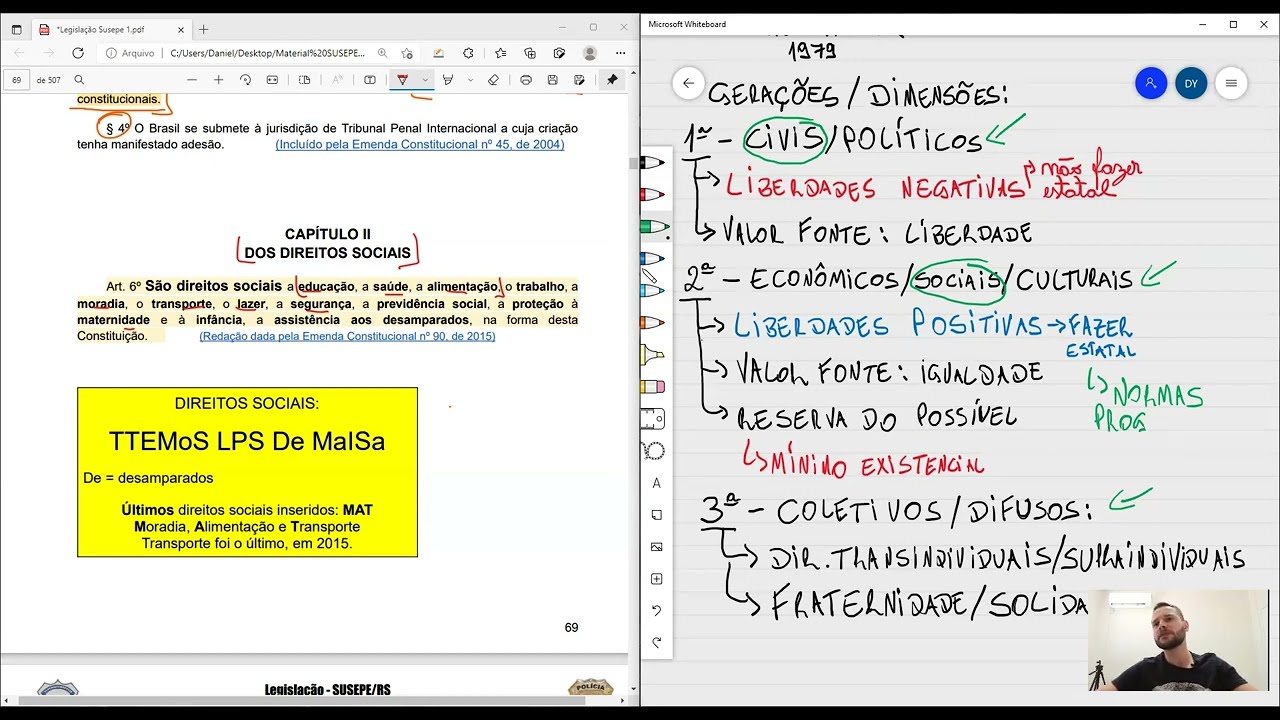Toggle pinning the PDF toolbar
This screenshot has width=1280, height=720.
612,80
